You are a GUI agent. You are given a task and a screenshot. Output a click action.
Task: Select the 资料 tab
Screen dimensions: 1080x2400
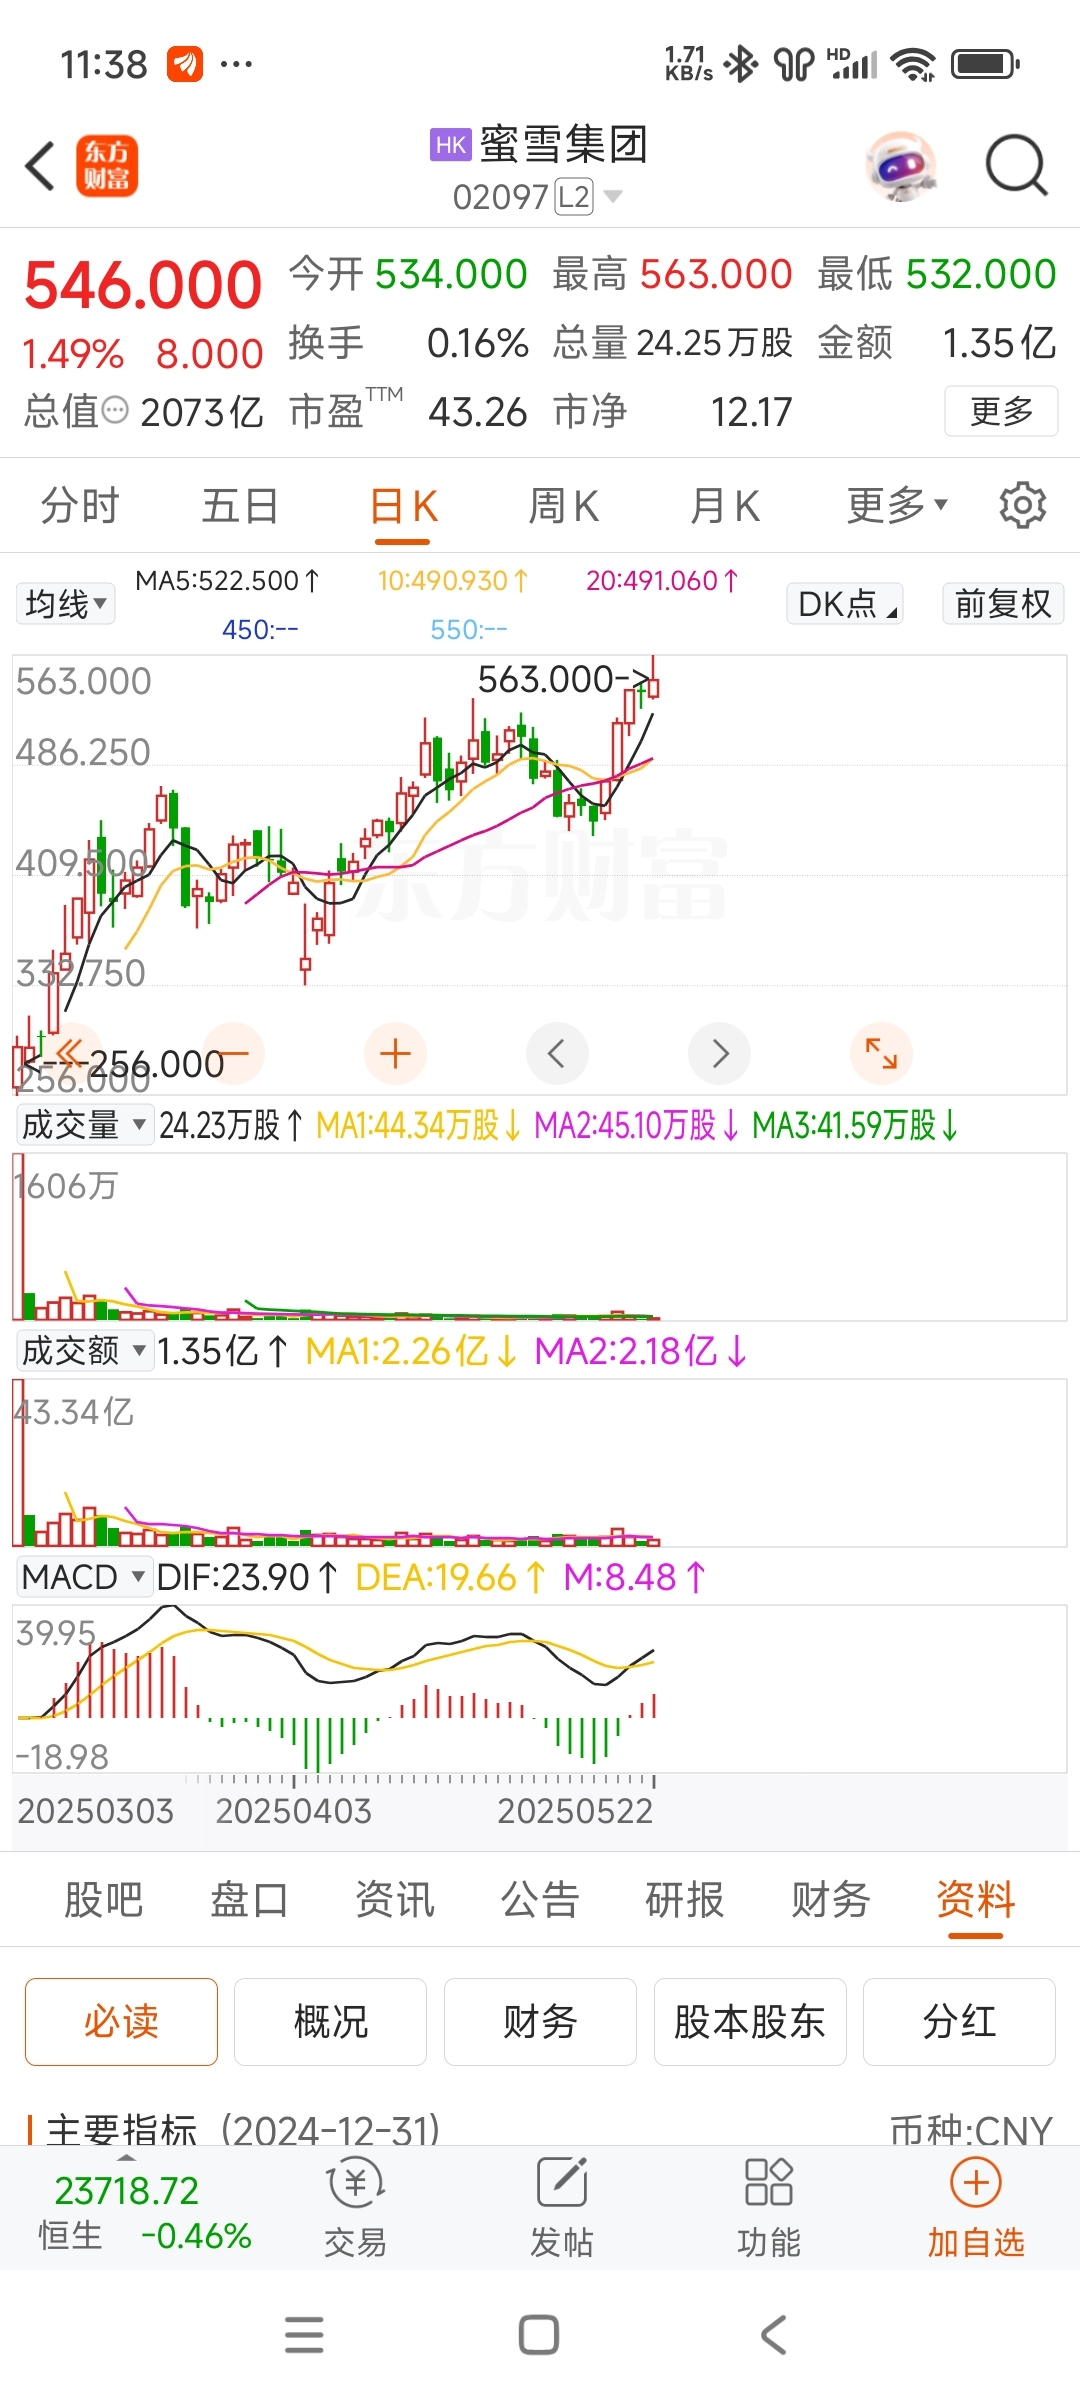976,1900
